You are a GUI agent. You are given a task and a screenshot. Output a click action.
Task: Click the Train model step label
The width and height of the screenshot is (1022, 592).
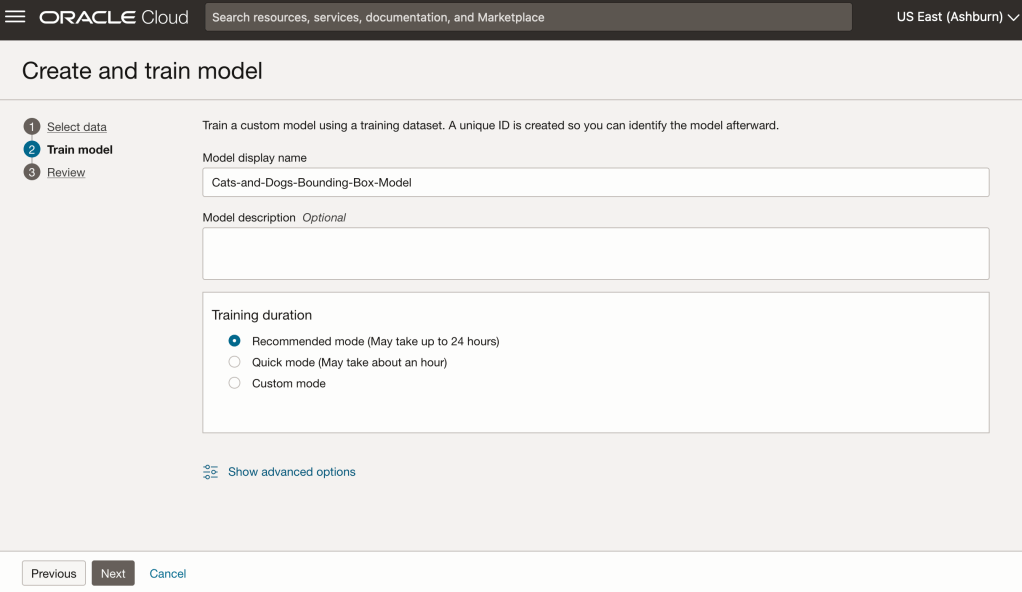click(x=80, y=150)
